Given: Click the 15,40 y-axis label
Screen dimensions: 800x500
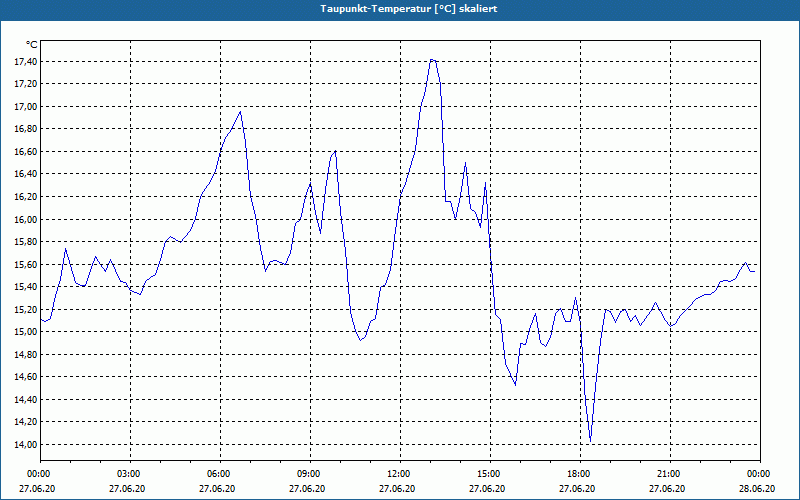Looking at the screenshot, I should (26, 287).
